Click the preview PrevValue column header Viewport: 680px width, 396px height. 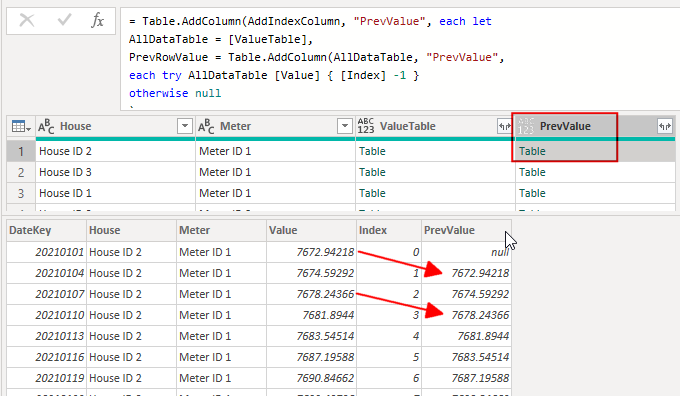[x=466, y=230]
